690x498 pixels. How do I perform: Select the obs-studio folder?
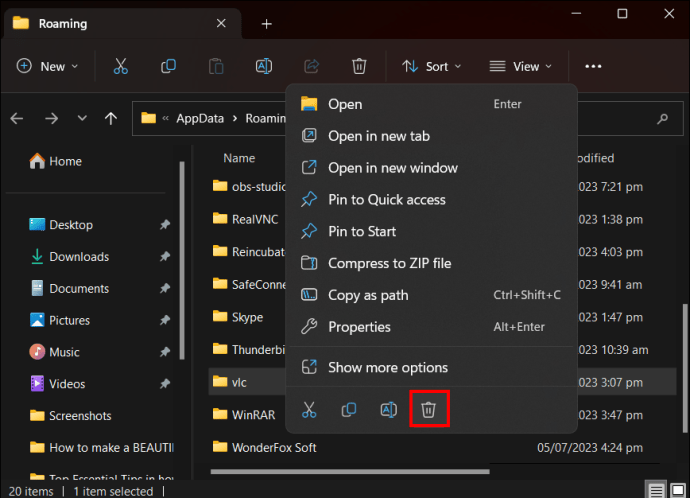click(249, 187)
